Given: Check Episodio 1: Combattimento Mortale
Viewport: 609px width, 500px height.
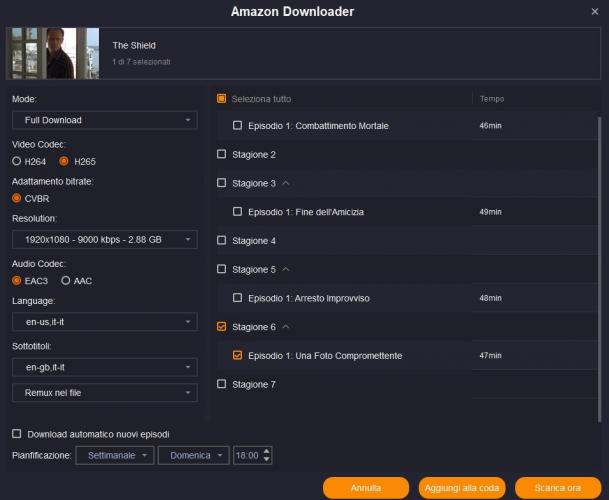Looking at the screenshot, I should coord(238,126).
